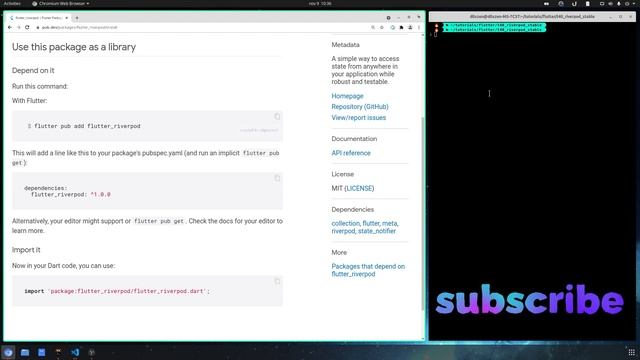This screenshot has height=360, width=640.
Task: Open Chromium three-dot menu
Action: [419, 27]
